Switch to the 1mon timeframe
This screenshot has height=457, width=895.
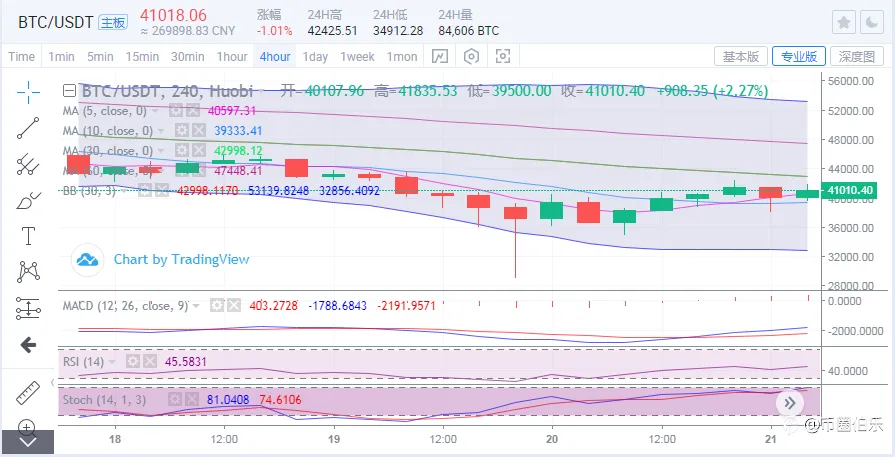point(402,56)
